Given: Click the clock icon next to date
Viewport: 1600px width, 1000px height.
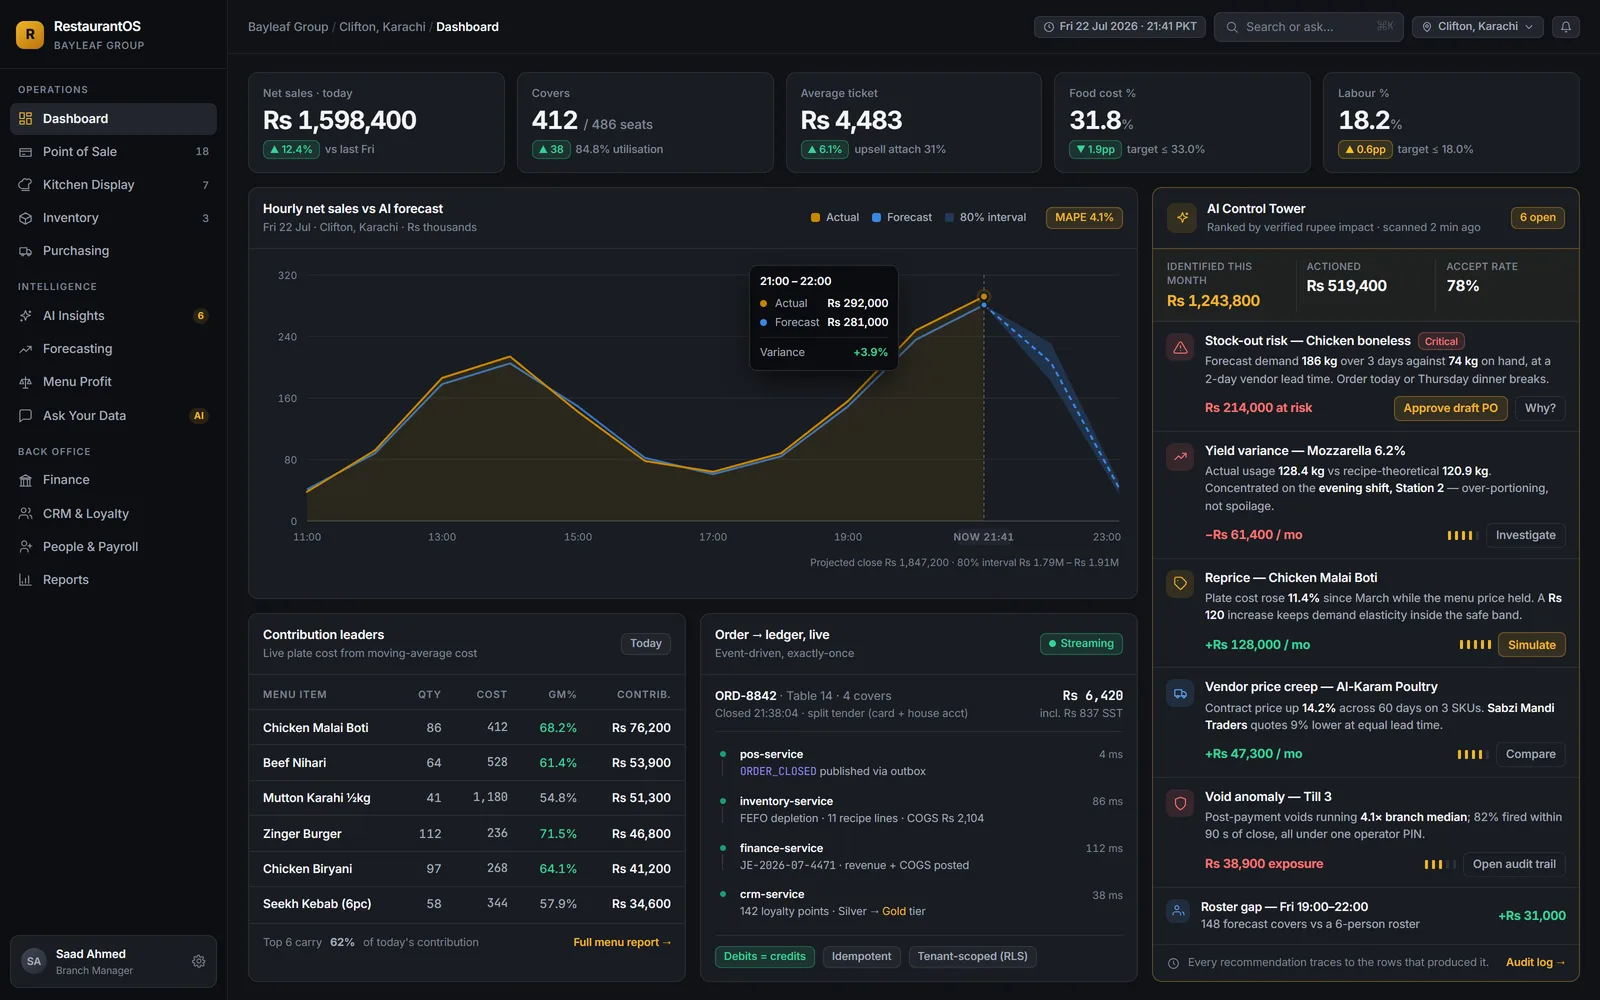Looking at the screenshot, I should tap(1049, 27).
